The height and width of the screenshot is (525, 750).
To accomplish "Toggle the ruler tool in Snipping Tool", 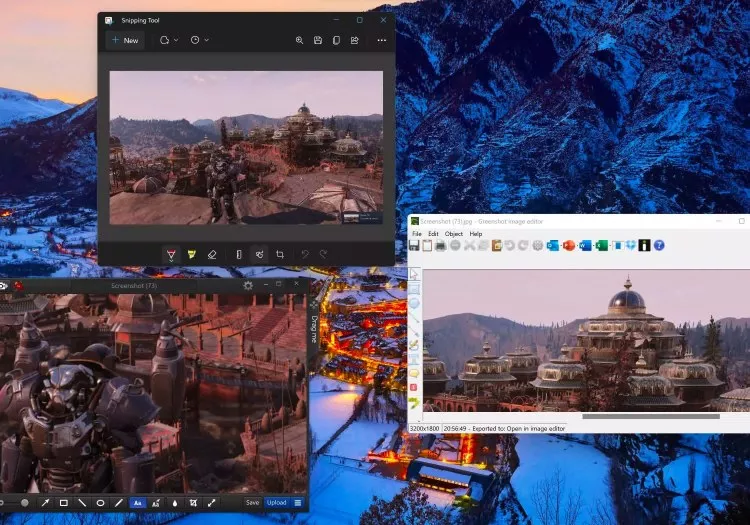I will click(x=239, y=255).
